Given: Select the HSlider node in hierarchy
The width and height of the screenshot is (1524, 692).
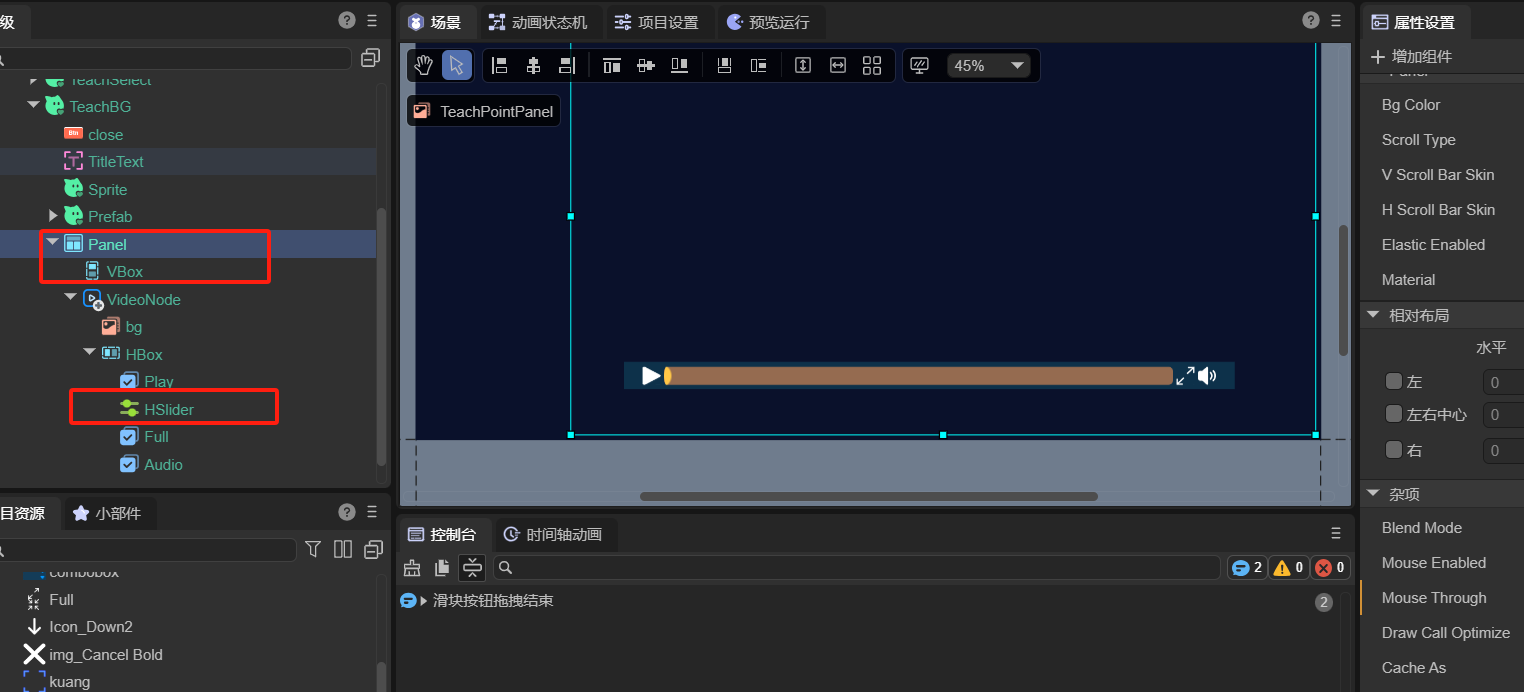Looking at the screenshot, I should tap(169, 409).
